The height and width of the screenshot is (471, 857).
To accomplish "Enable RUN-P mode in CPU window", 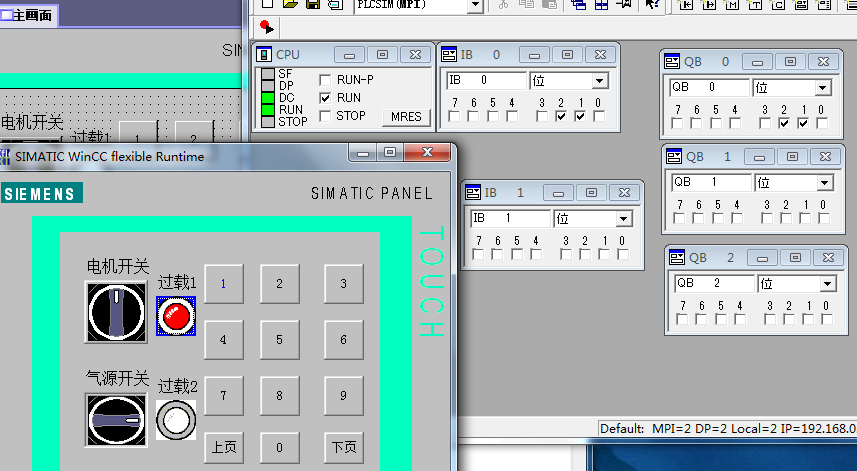I will click(325, 80).
